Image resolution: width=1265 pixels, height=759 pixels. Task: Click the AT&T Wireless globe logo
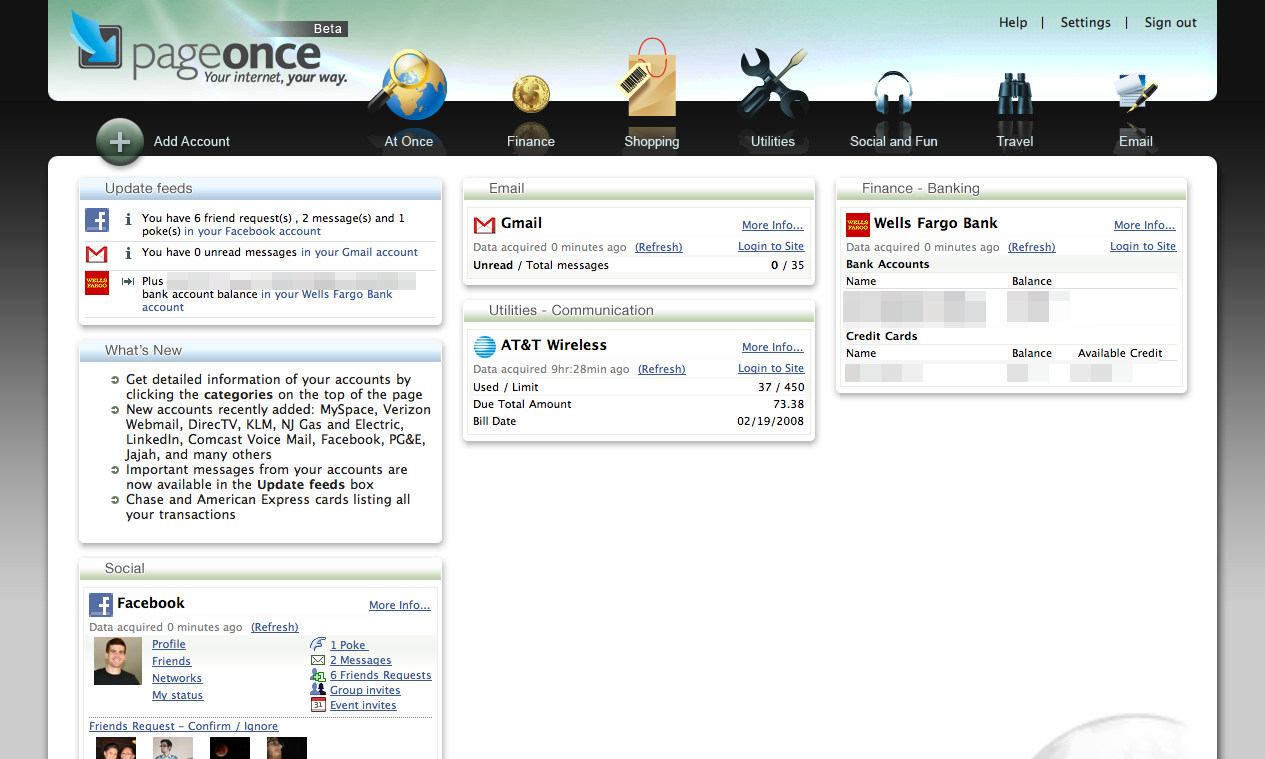pyautogui.click(x=485, y=347)
